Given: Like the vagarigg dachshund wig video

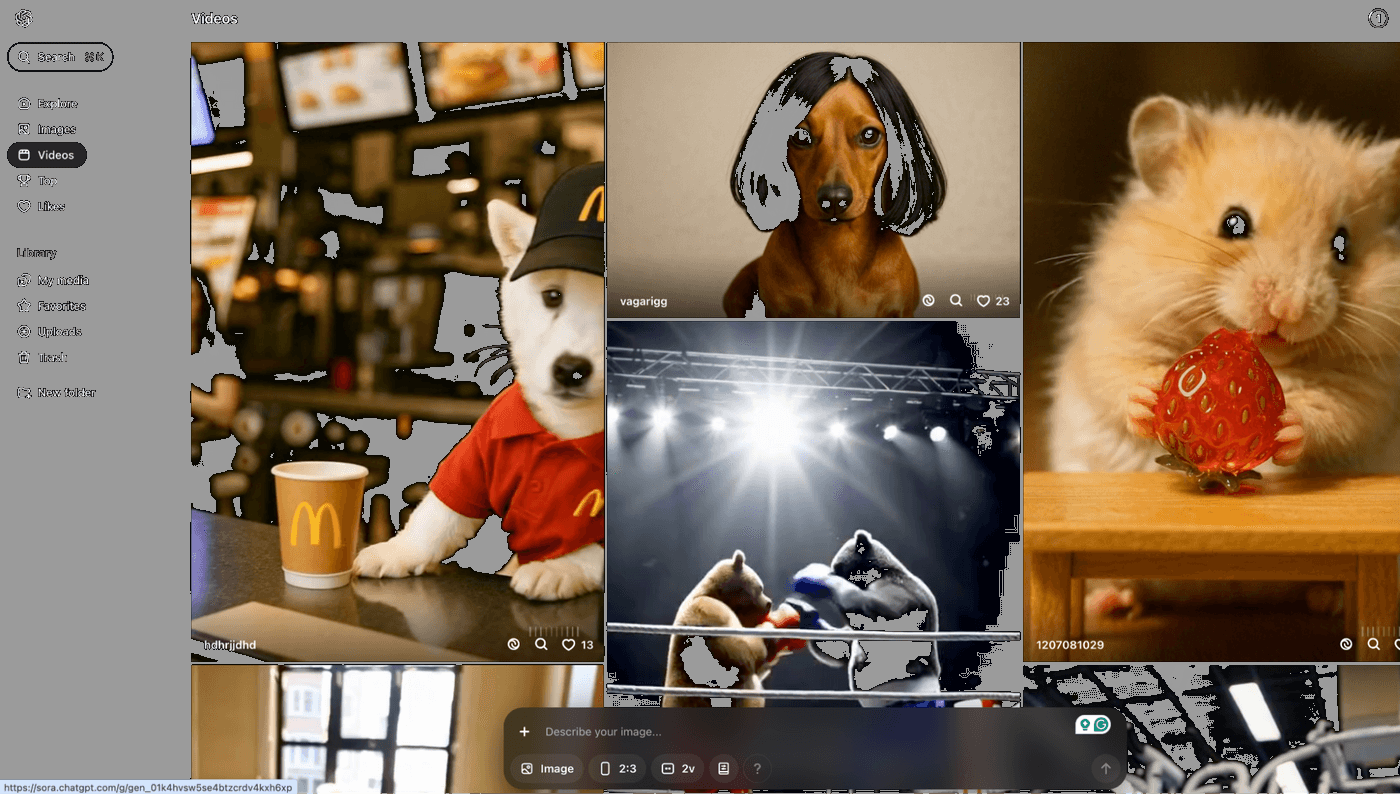Looking at the screenshot, I should (983, 301).
